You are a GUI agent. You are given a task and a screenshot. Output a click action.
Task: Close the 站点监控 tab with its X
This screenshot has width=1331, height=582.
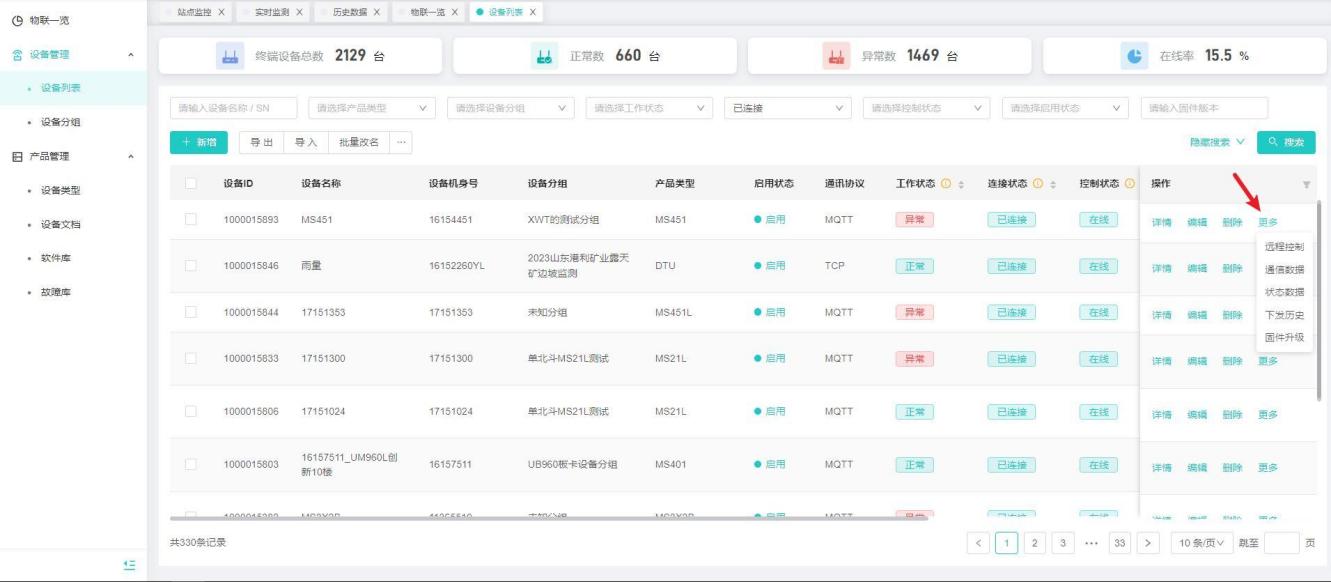(x=220, y=12)
